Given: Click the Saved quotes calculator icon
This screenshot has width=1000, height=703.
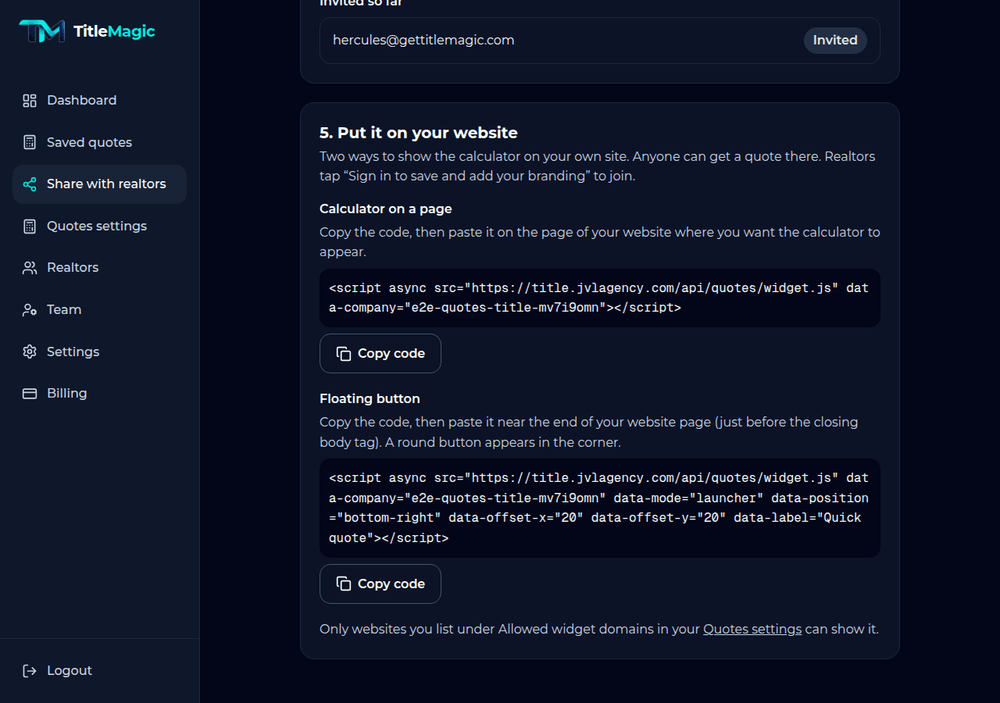Looking at the screenshot, I should (x=29, y=142).
